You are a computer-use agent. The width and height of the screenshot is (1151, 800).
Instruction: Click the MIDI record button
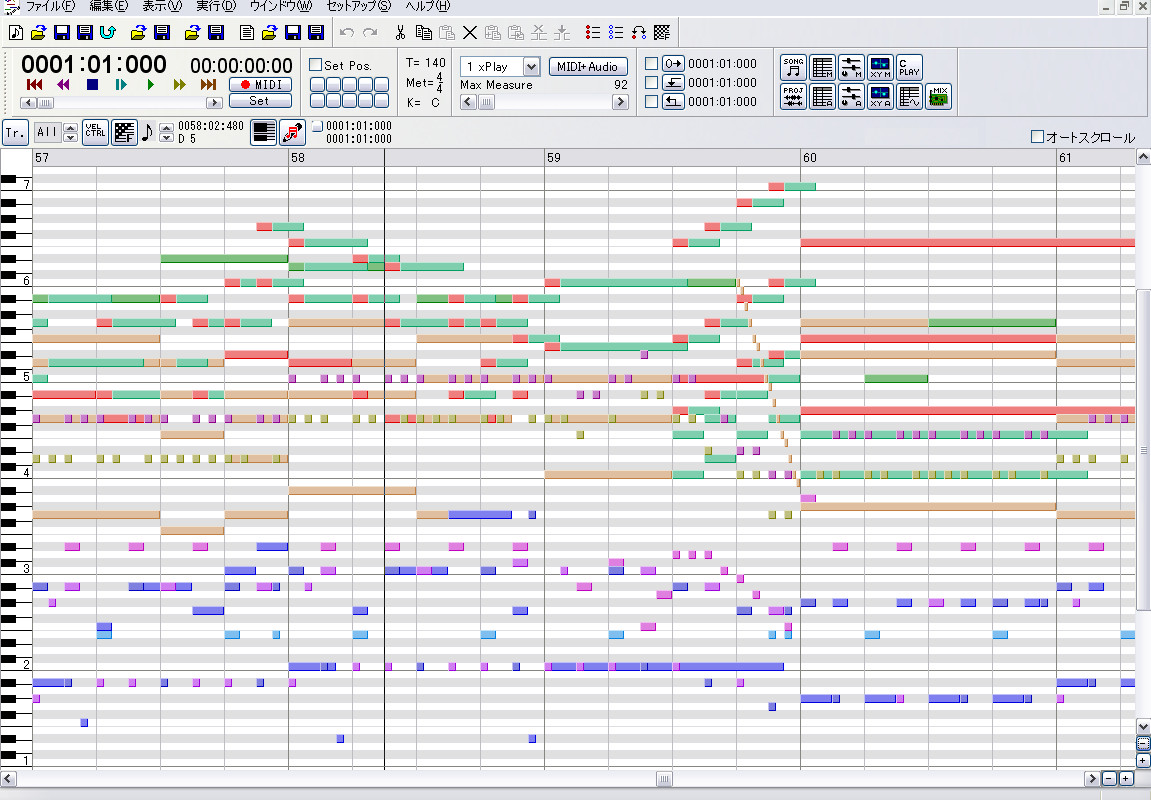(261, 84)
